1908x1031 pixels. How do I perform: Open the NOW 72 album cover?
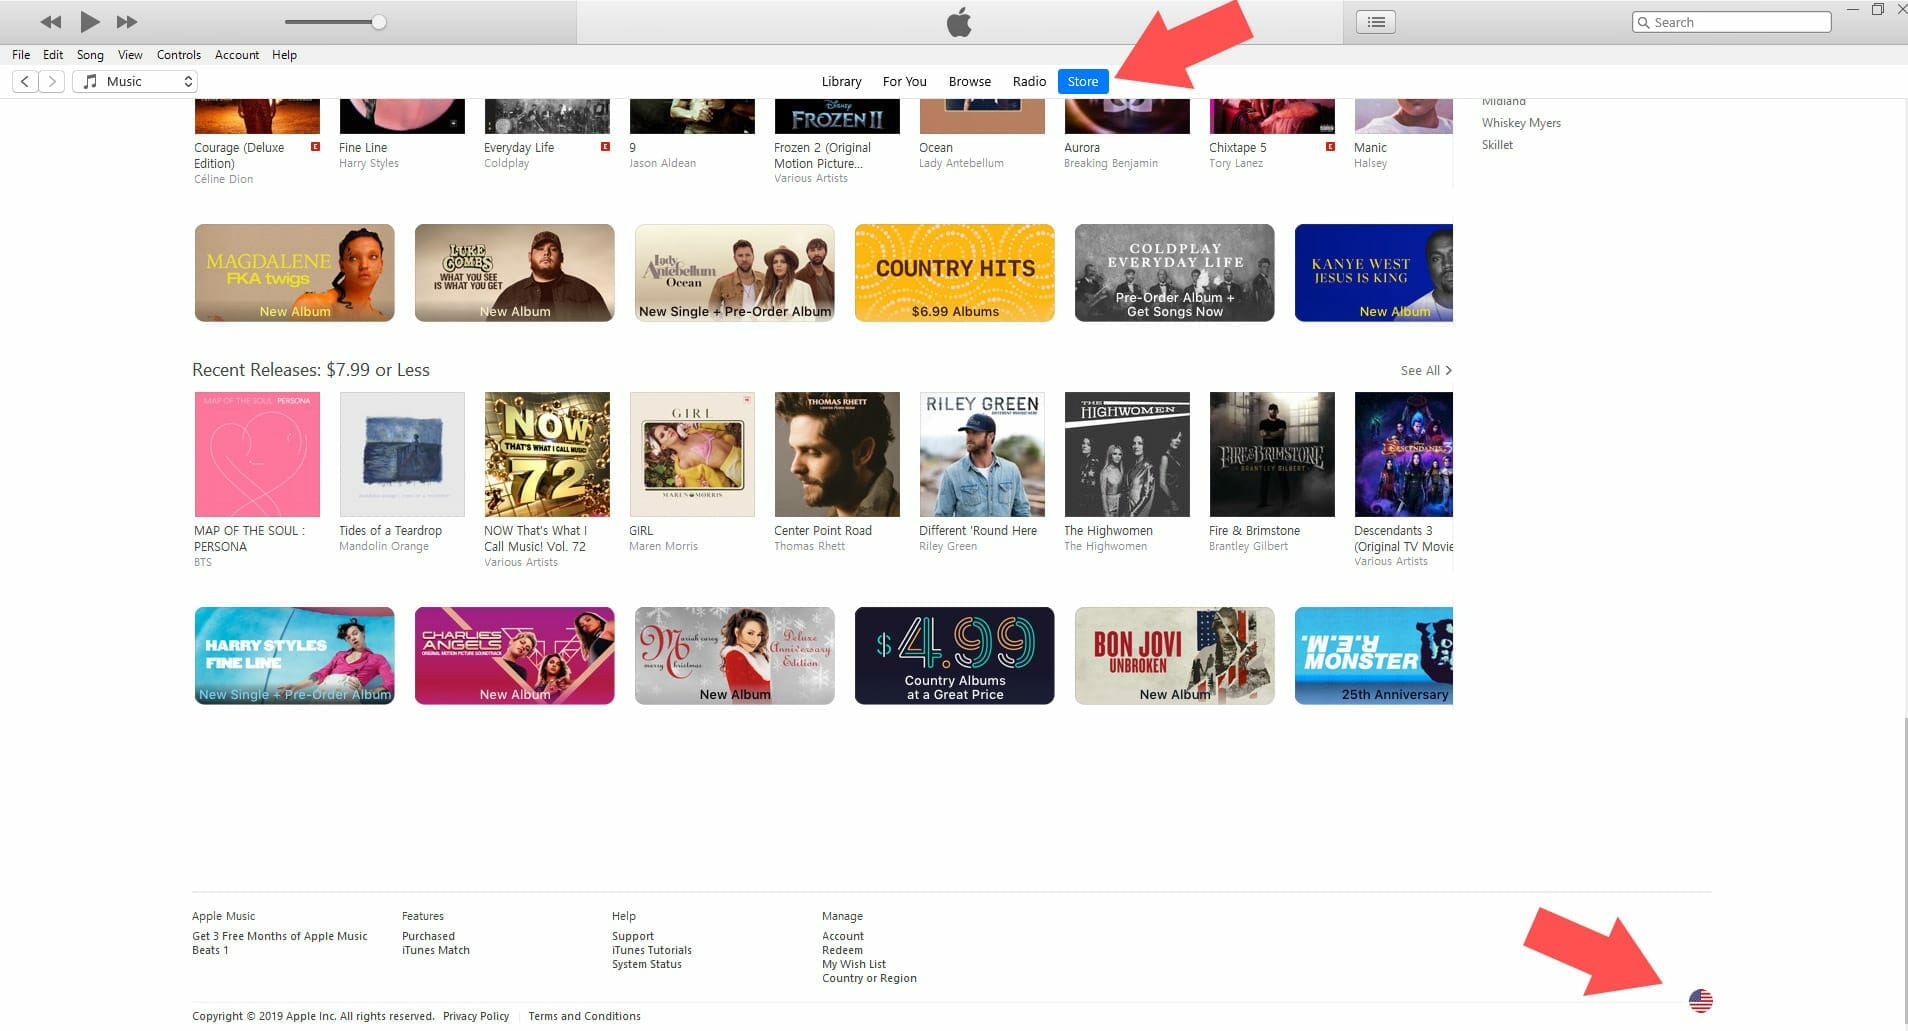coord(547,454)
